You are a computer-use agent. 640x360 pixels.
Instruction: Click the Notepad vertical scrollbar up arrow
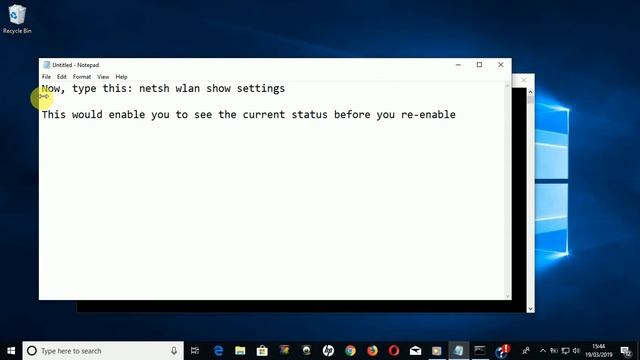click(x=508, y=86)
